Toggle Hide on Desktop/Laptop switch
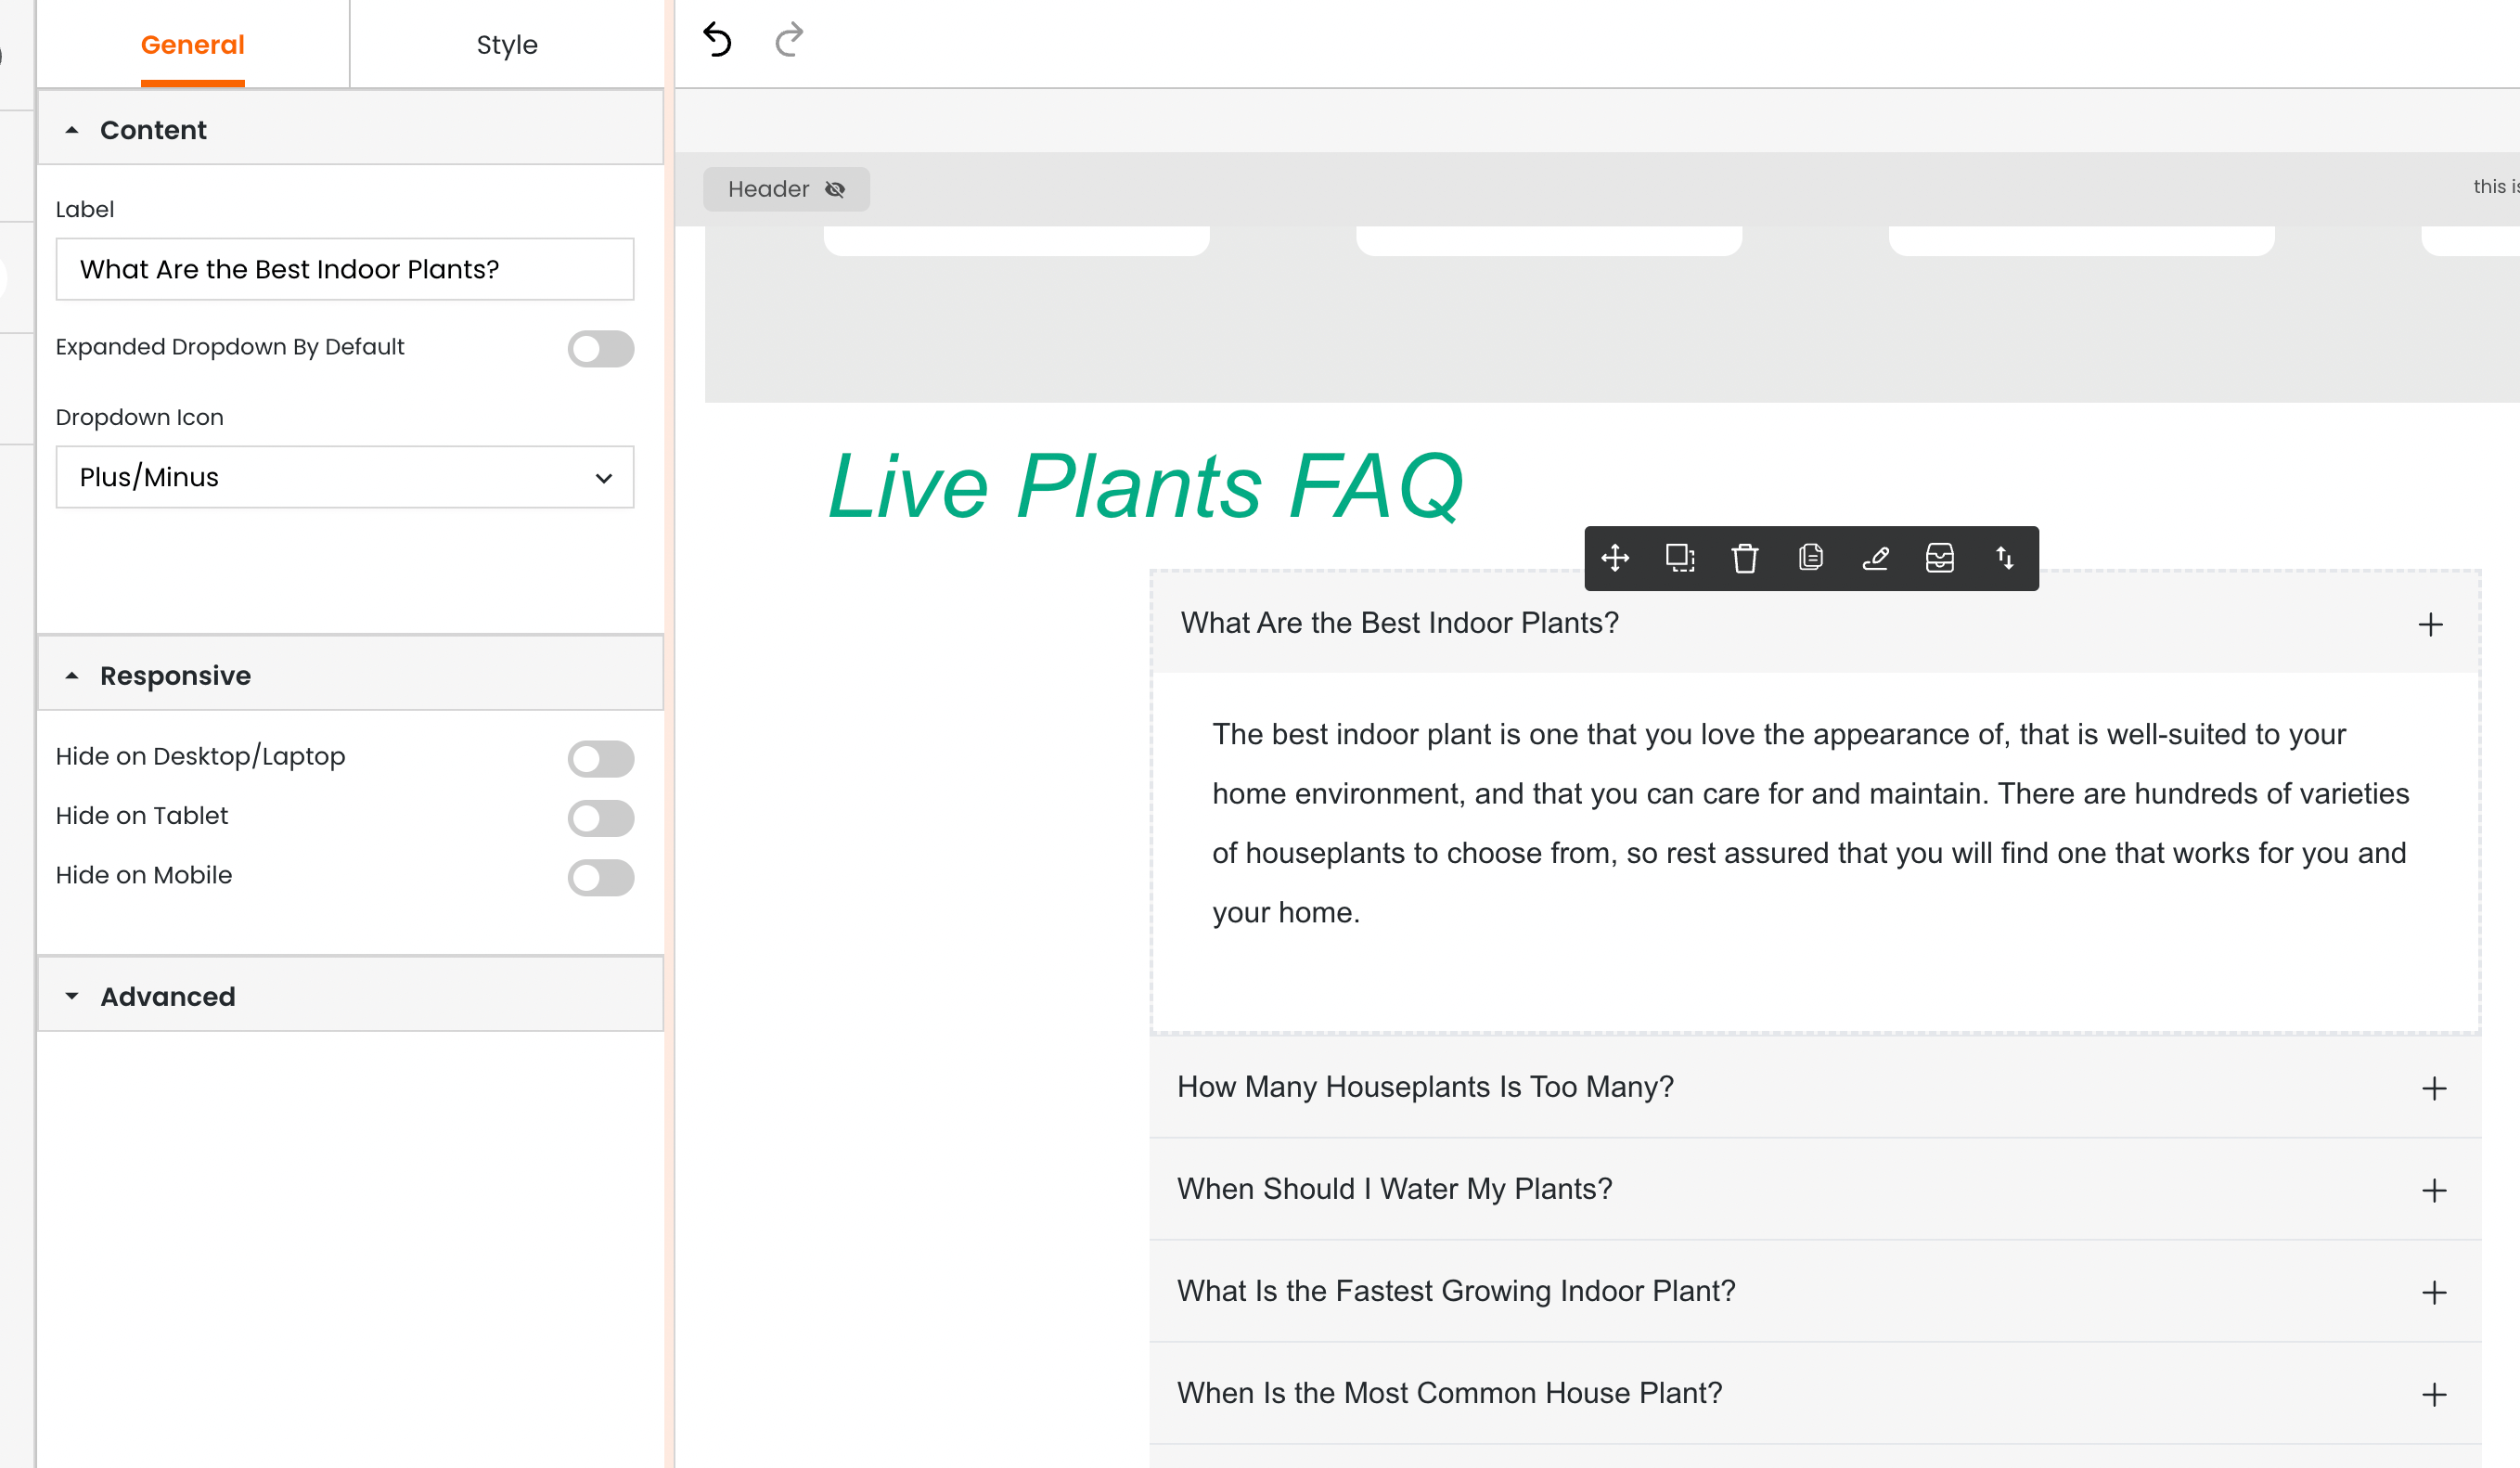2520x1468 pixels. (600, 758)
